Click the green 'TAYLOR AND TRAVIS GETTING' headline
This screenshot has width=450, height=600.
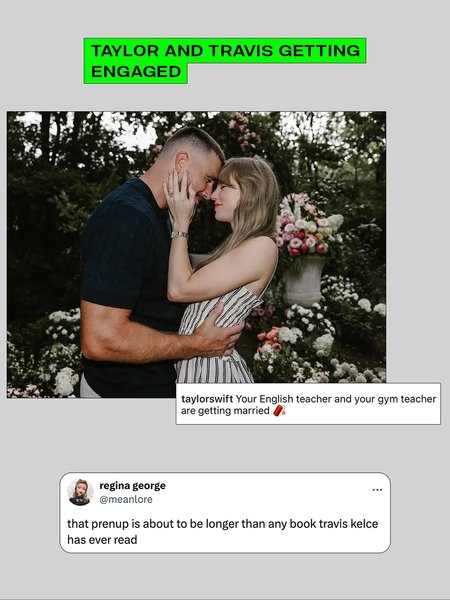pos(225,51)
